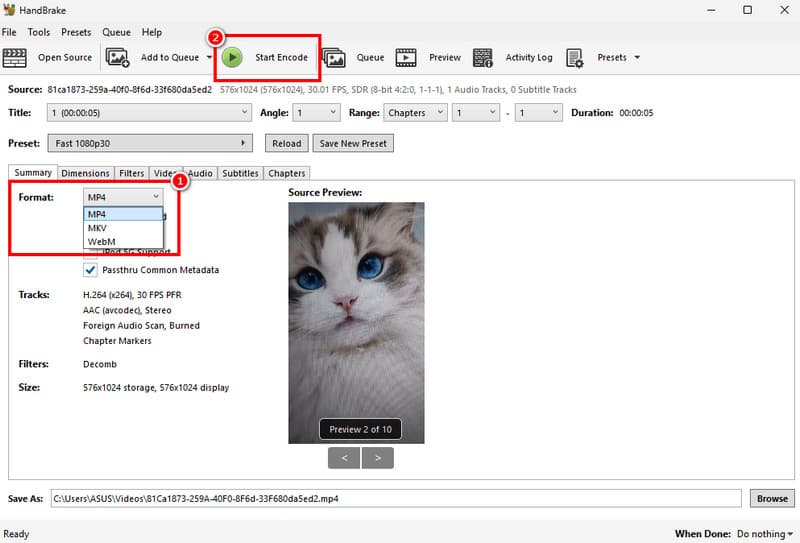Click the HandBrake app icon in title bar
The height and width of the screenshot is (543, 800).
(11, 10)
